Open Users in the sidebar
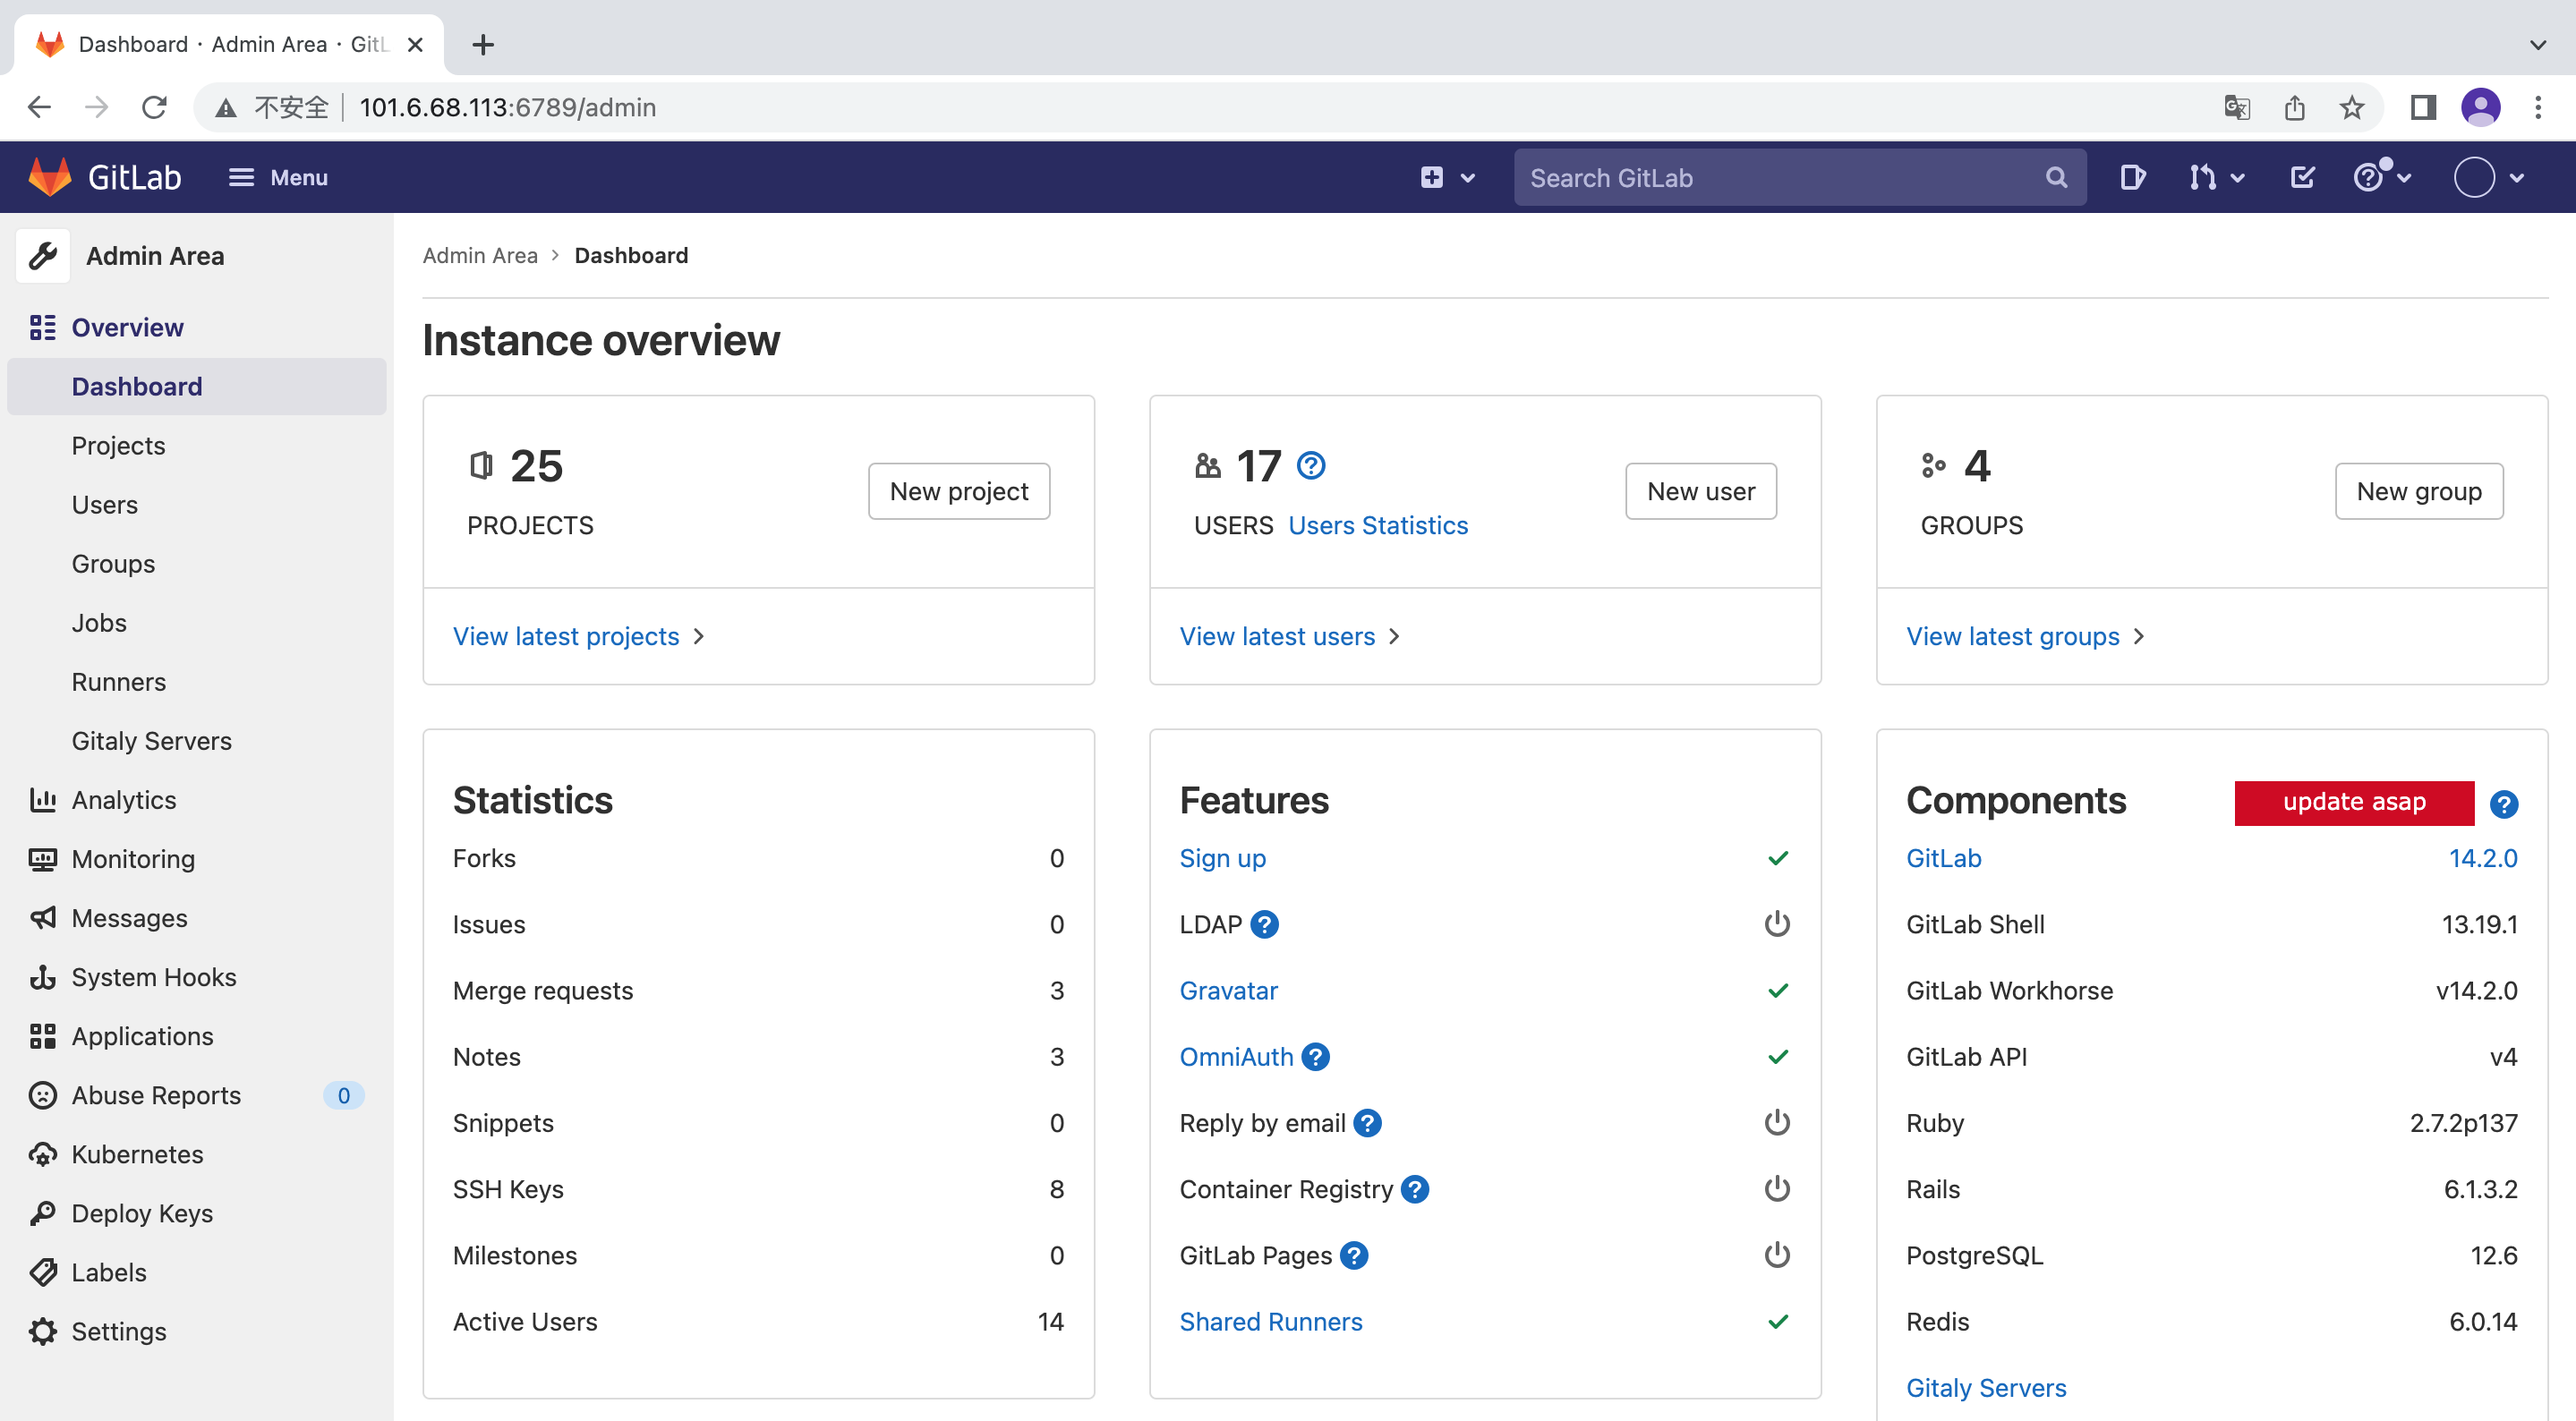 [105, 504]
